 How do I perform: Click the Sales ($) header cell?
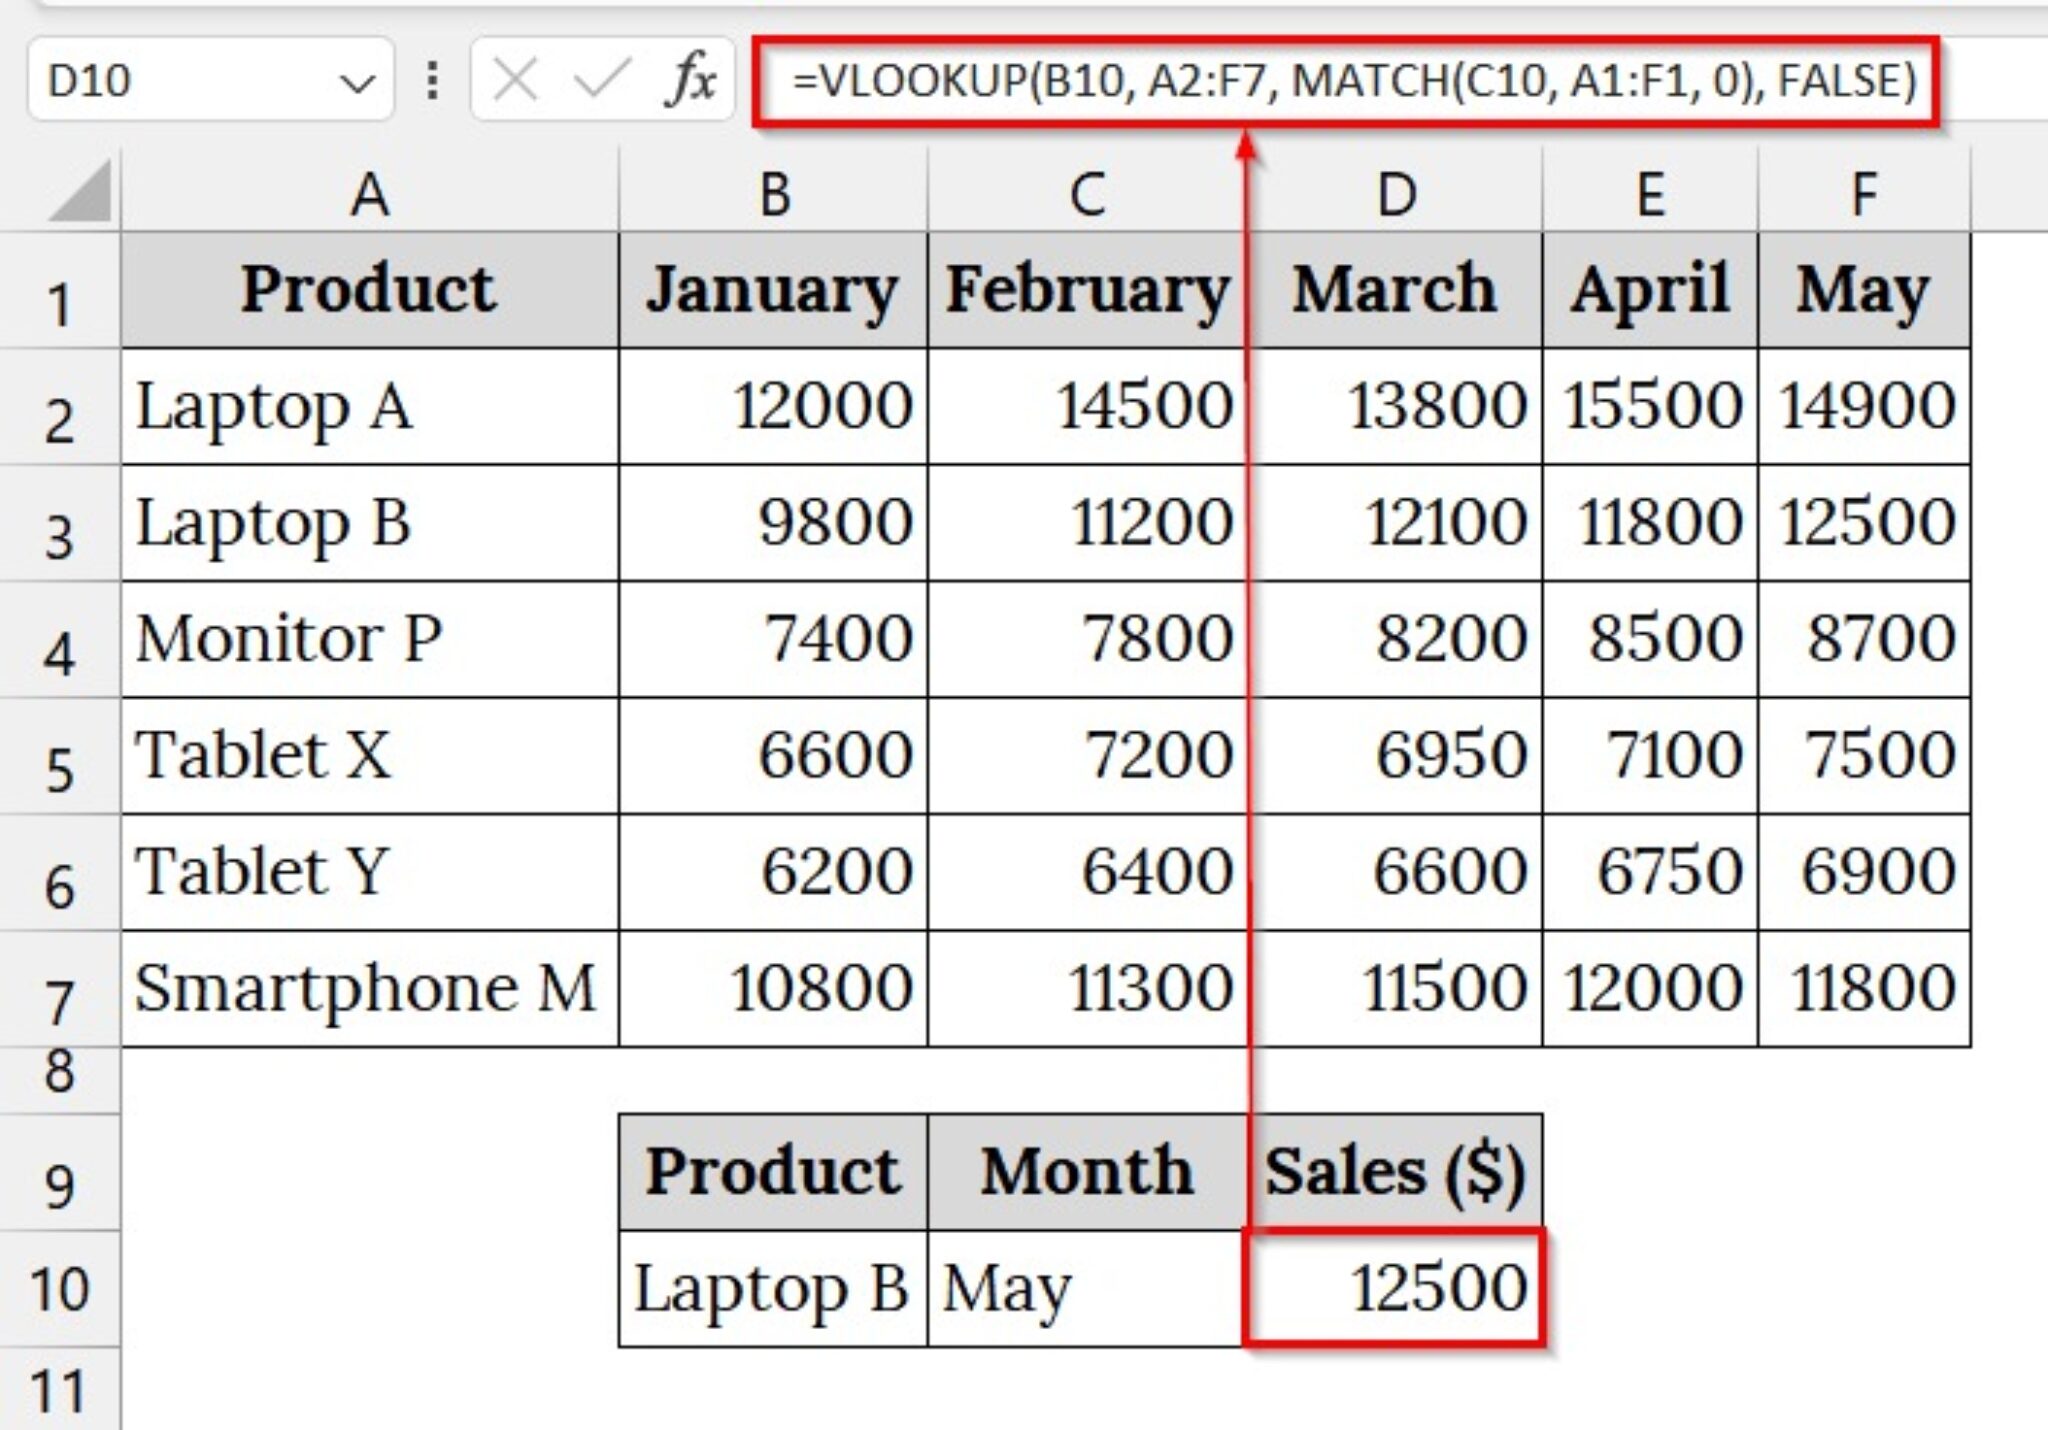tap(1395, 1172)
